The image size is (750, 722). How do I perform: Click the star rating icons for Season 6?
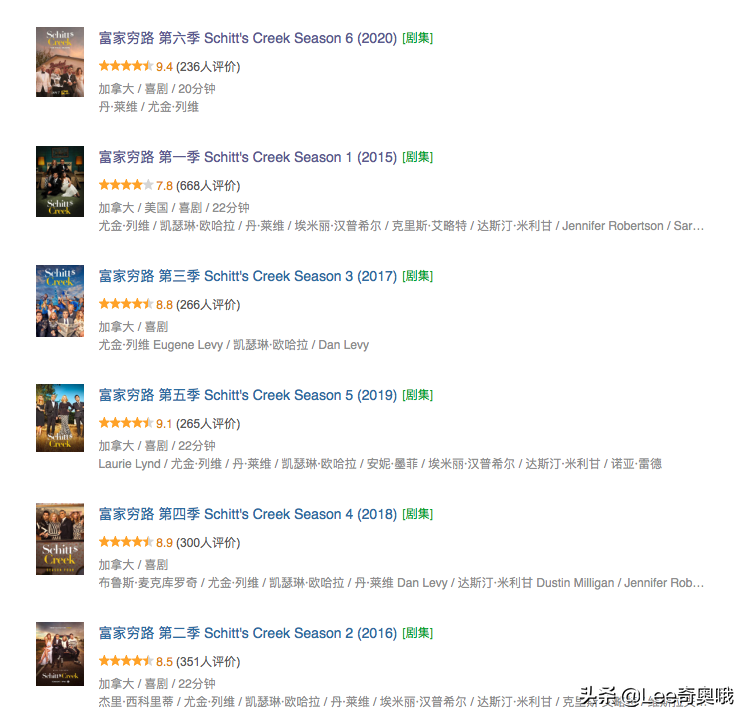126,66
